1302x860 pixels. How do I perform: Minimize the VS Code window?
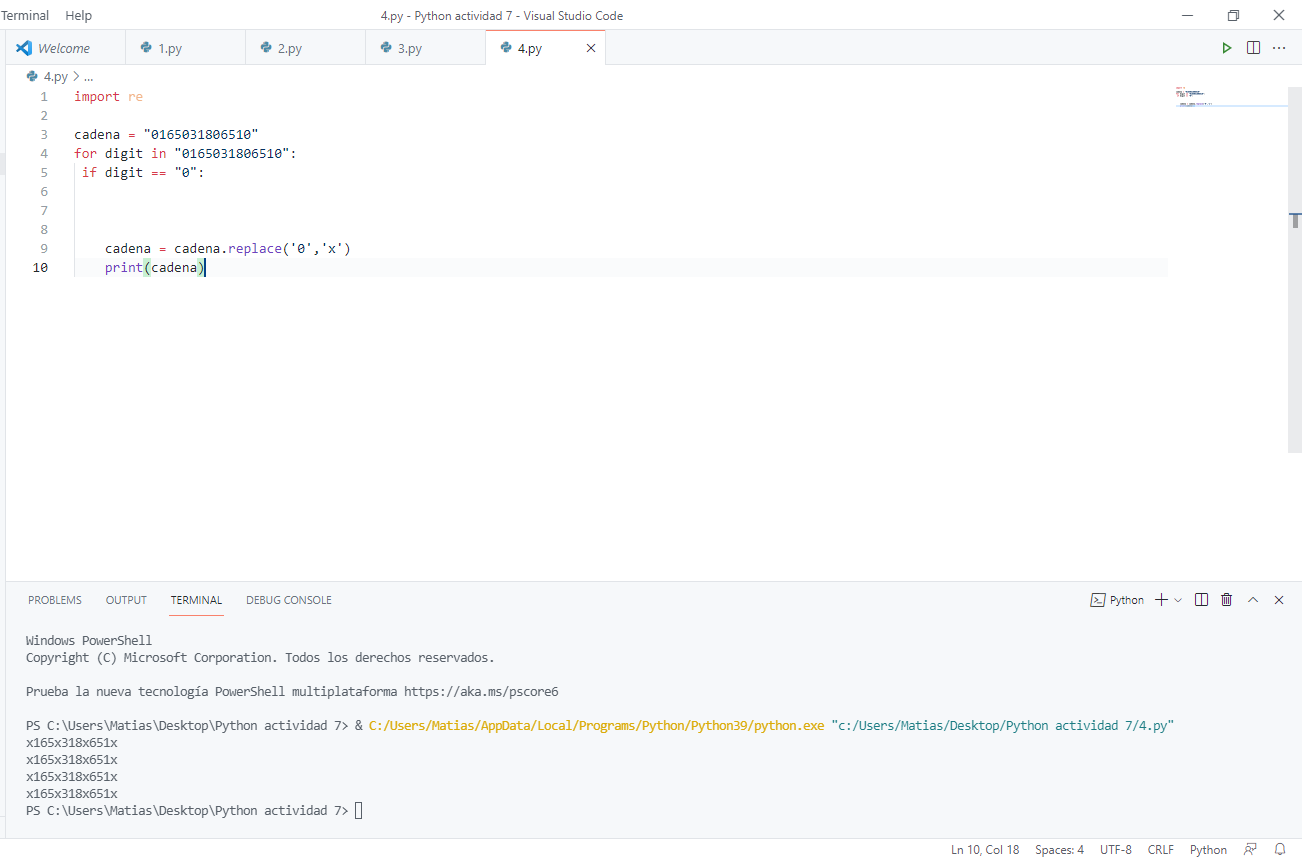tap(1187, 15)
